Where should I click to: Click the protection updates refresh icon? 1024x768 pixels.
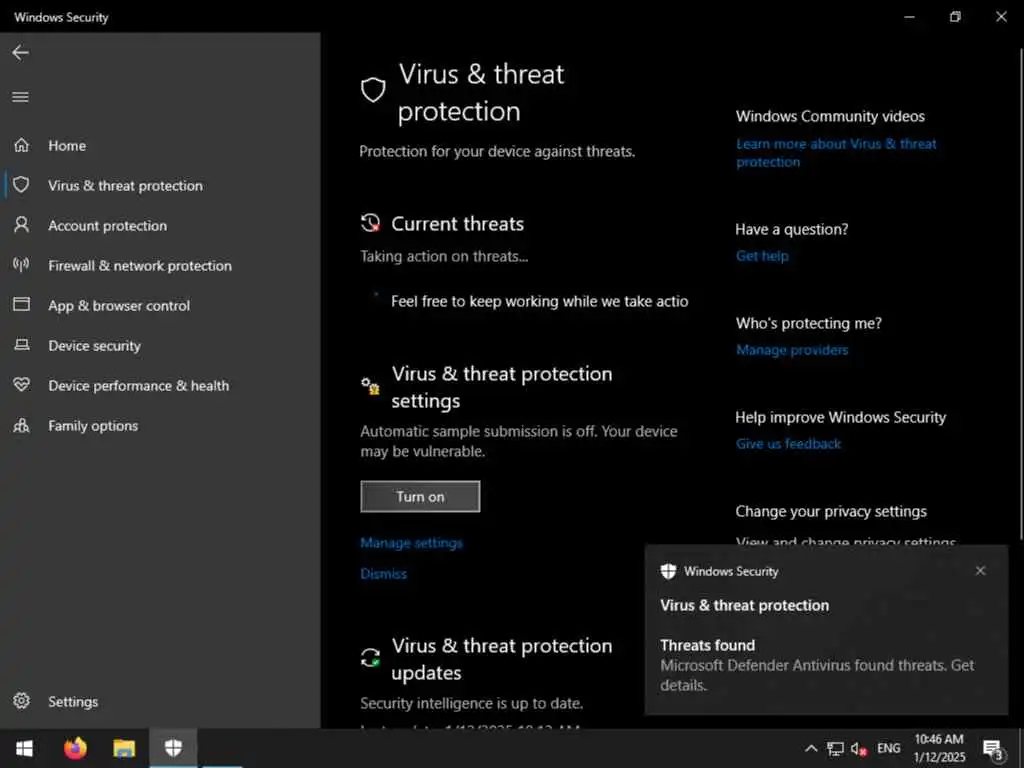coord(370,657)
